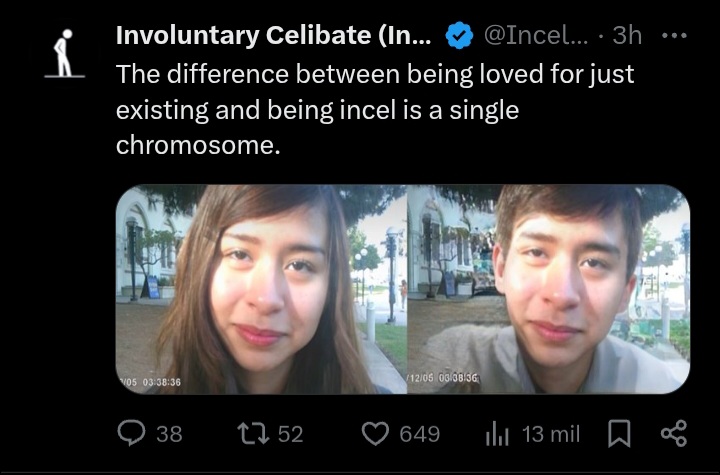Image resolution: width=720 pixels, height=475 pixels.
Task: Click the retweet arrows icon
Action: point(256,433)
